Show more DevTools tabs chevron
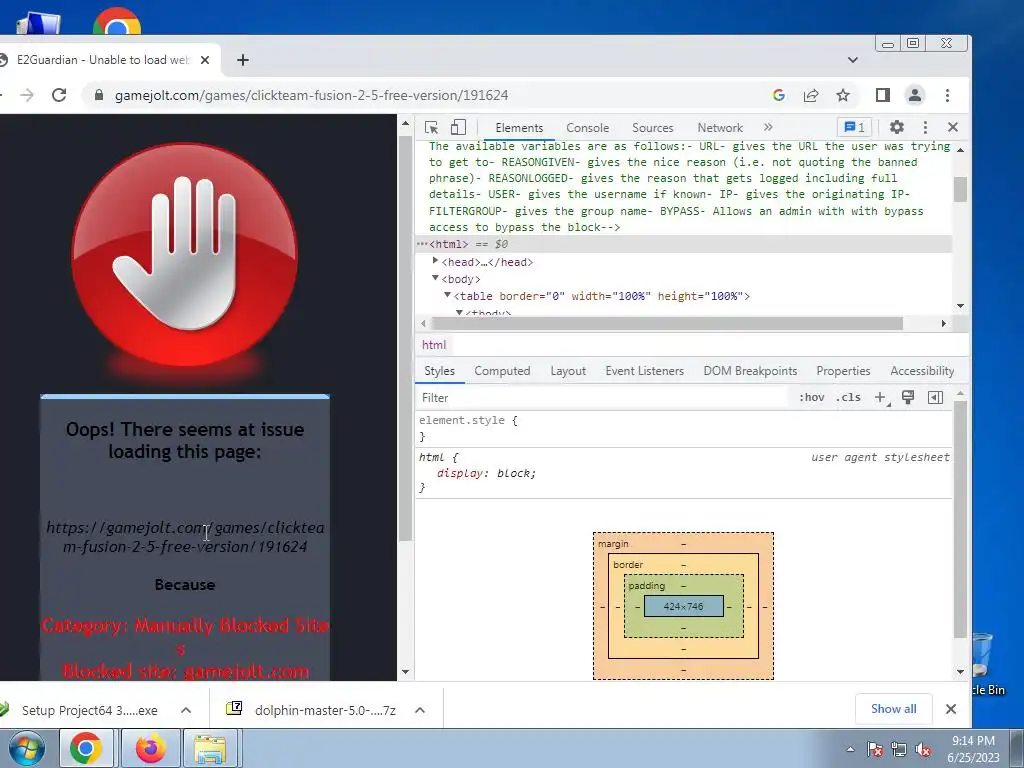Image resolution: width=1024 pixels, height=768 pixels. point(768,127)
